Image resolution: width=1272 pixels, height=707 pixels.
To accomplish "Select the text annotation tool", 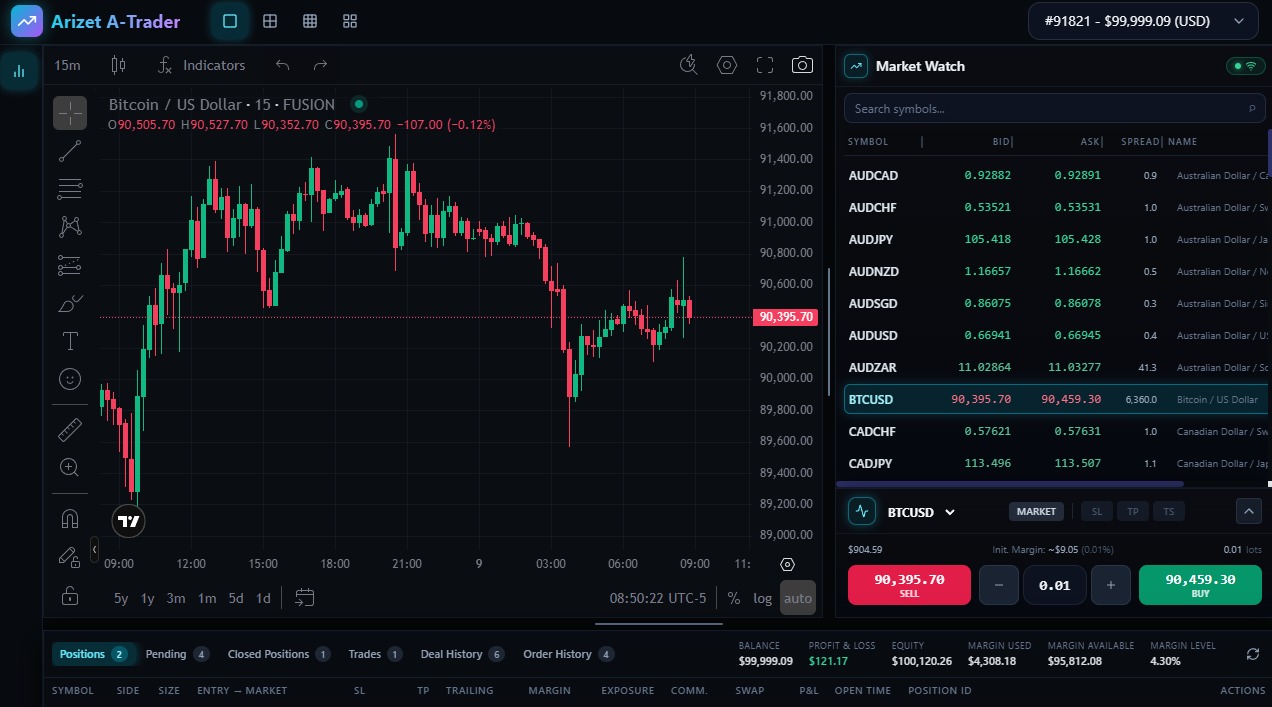I will pos(69,340).
